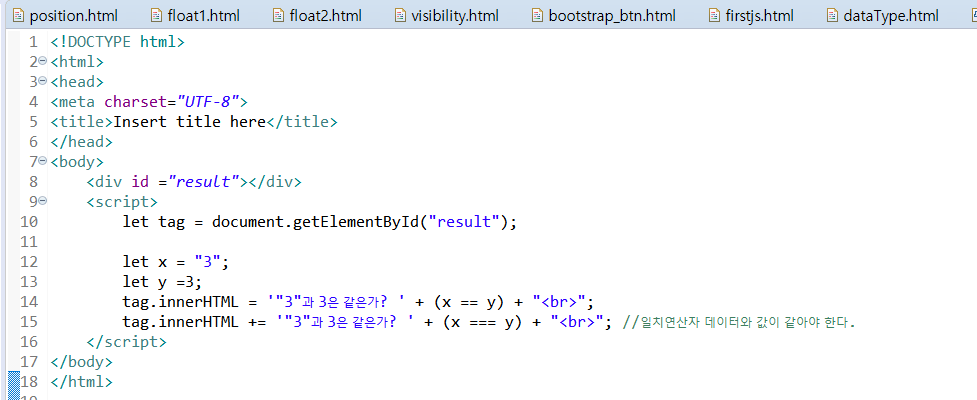This screenshot has height=400, width=977.
Task: Open the bootstrap_btn.html tab
Action: pyautogui.click(x=612, y=16)
